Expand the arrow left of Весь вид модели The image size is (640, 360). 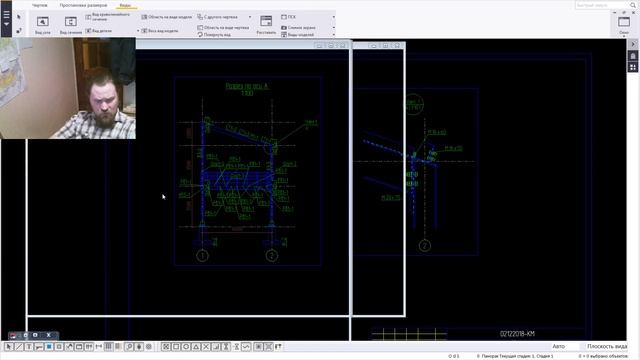click(138, 31)
